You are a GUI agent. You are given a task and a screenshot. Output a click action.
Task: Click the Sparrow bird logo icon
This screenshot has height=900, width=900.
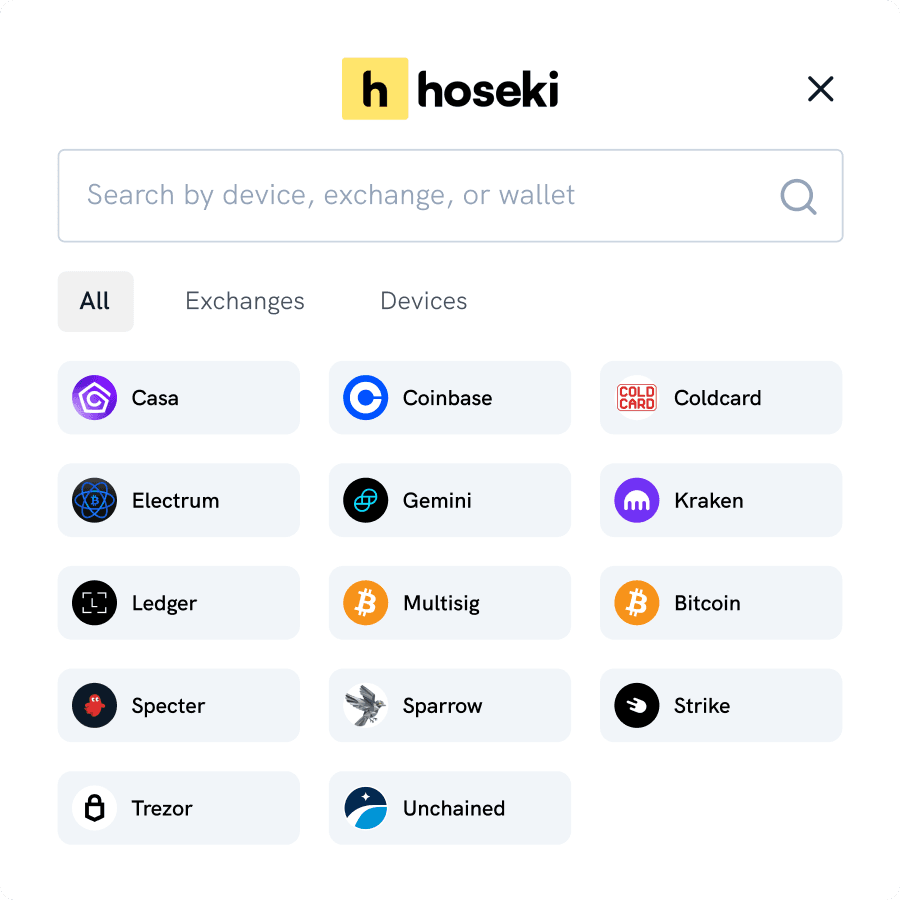click(x=366, y=706)
